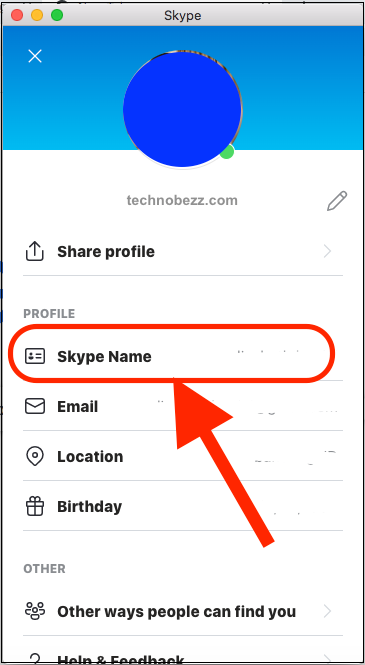Open the Email row
Image resolution: width=365 pixels, height=665 pixels.
(183, 407)
